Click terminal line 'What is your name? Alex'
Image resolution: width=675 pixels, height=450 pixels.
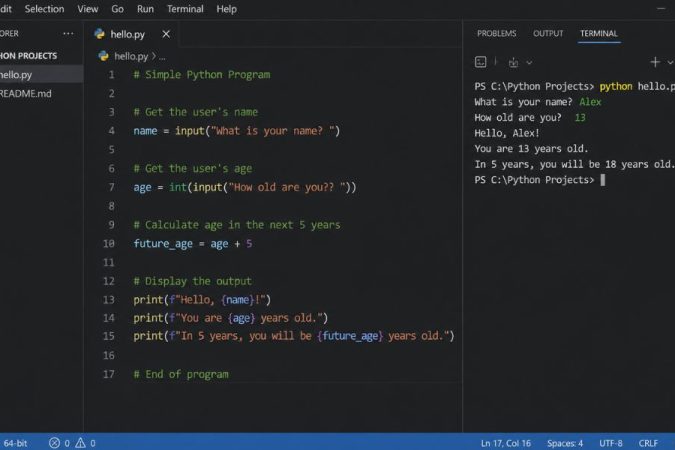[538, 102]
